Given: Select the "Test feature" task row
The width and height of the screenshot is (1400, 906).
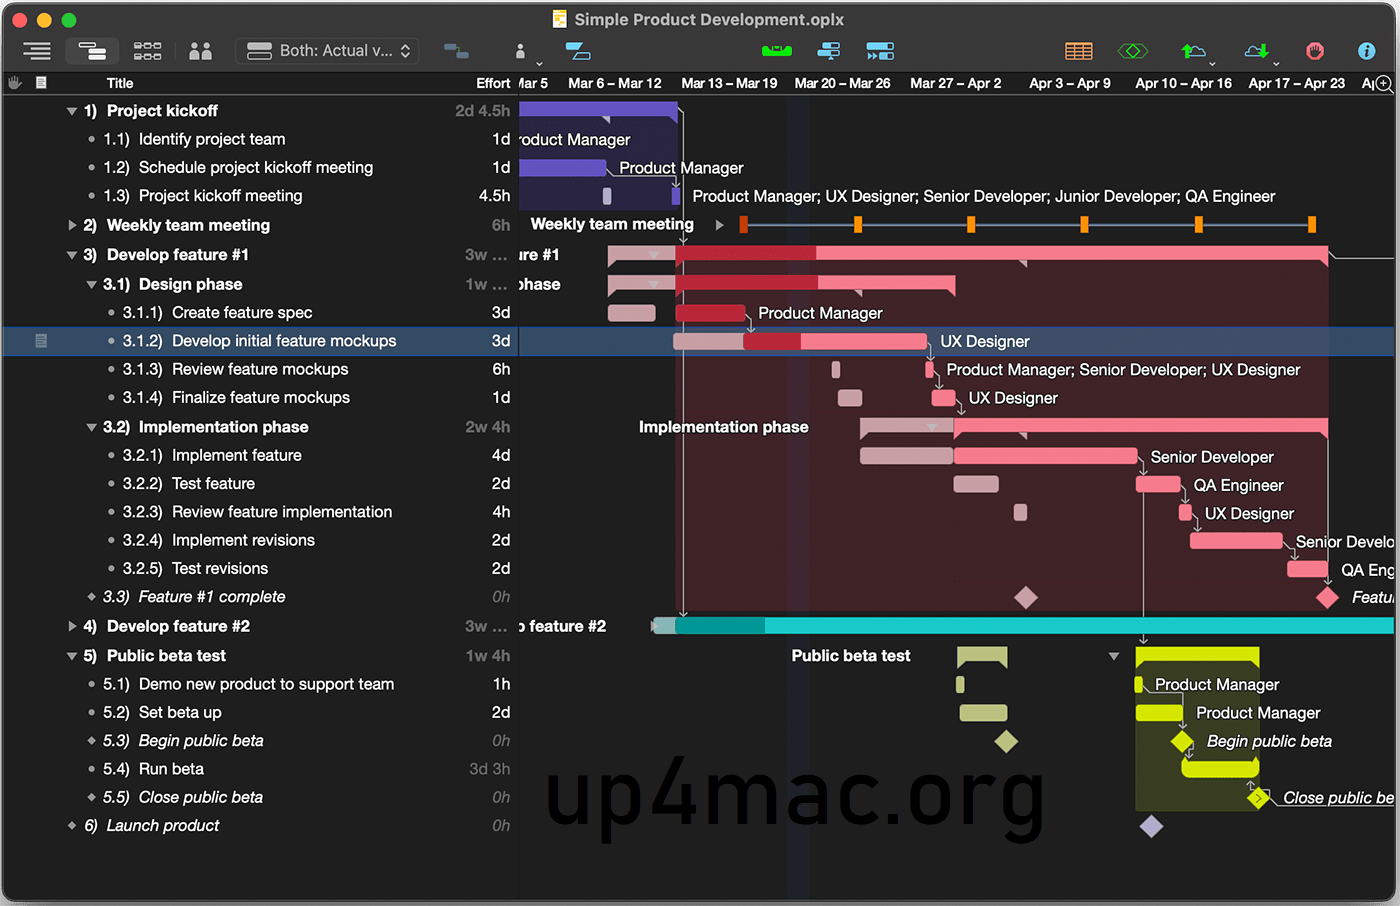Looking at the screenshot, I should coord(212,483).
